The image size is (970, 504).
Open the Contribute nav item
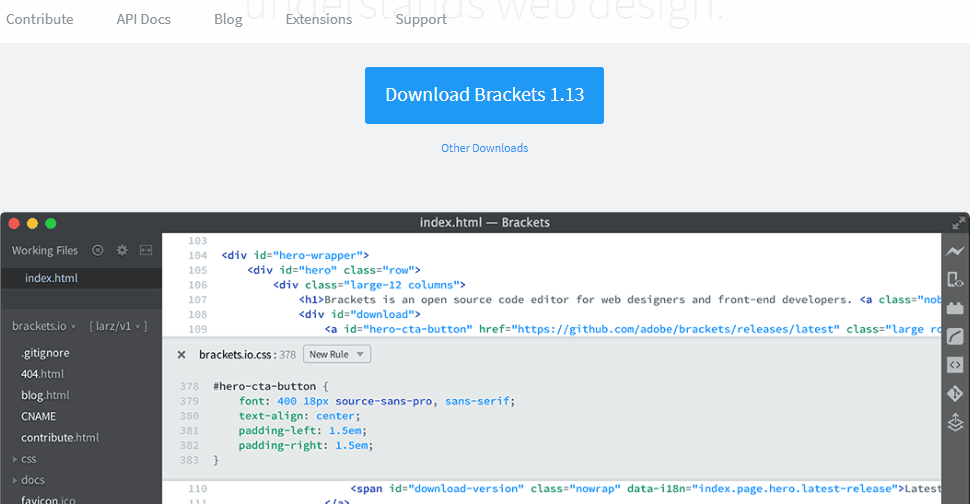tap(40, 19)
